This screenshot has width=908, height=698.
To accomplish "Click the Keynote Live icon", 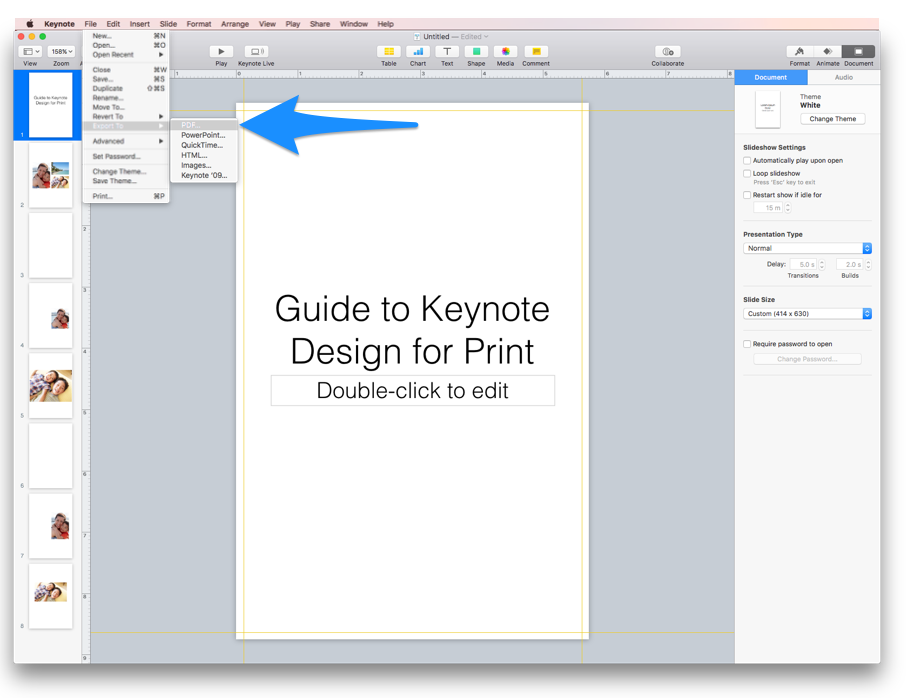I will [256, 52].
